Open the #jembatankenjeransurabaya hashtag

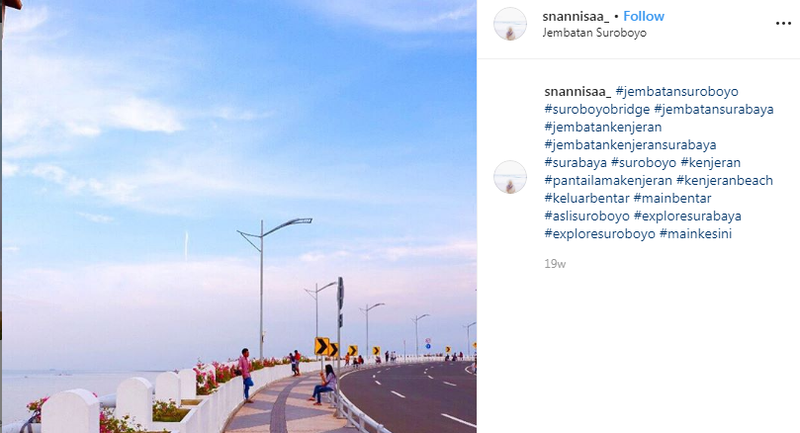[631, 145]
